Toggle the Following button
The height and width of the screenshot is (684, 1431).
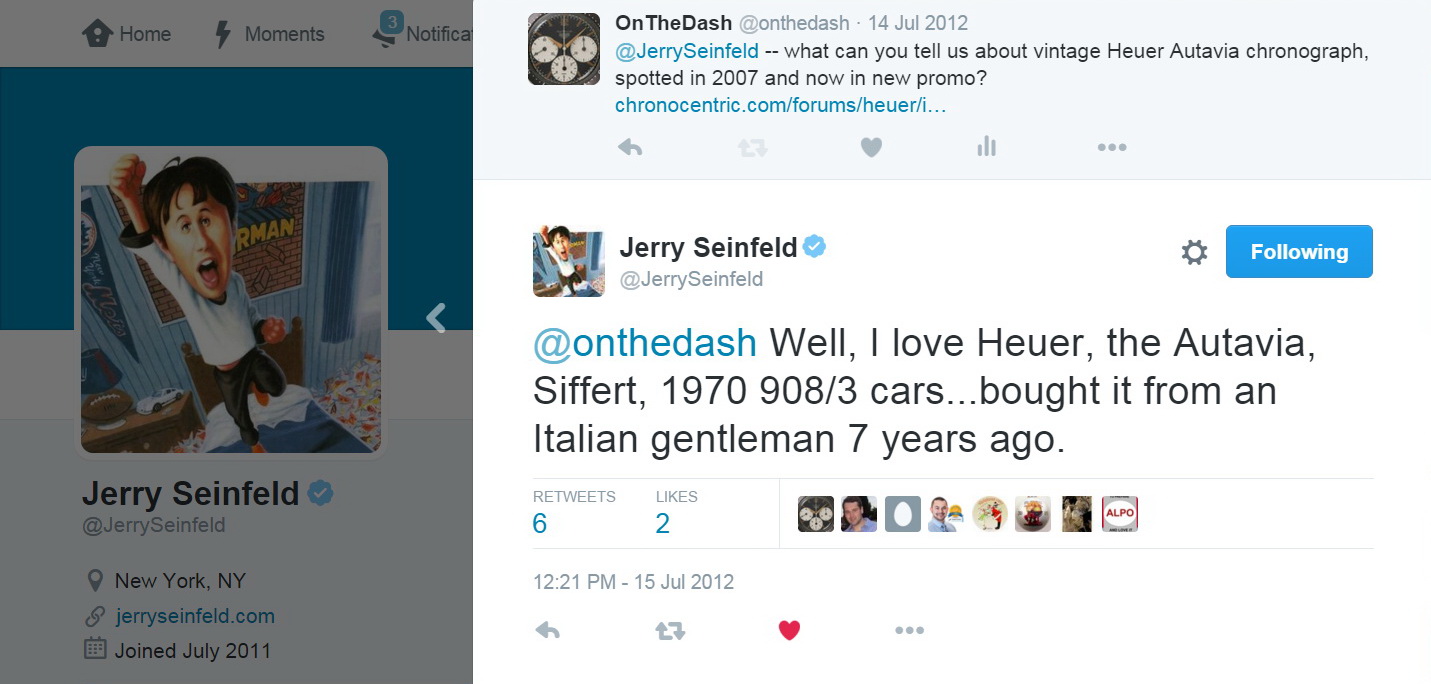click(1298, 252)
